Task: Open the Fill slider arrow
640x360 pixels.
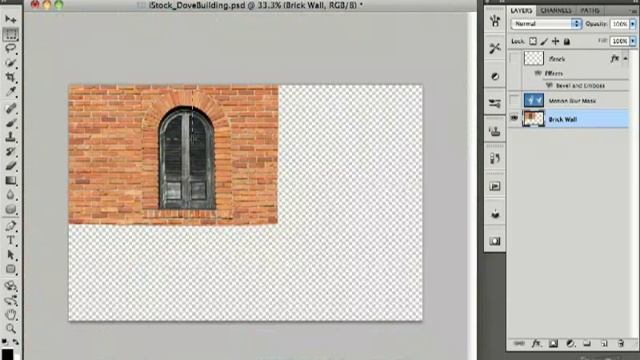Action: coord(633,41)
